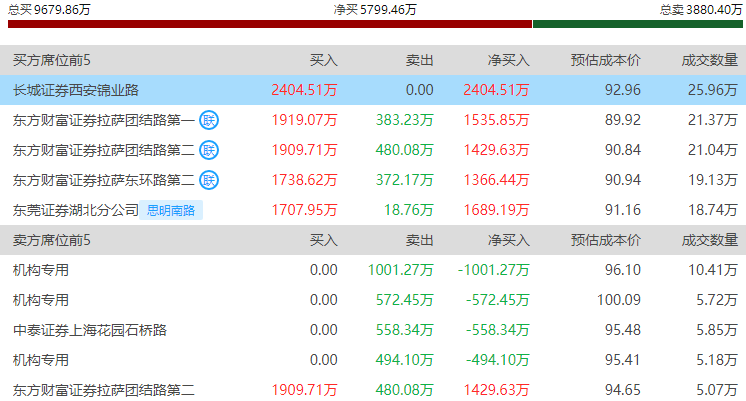Select the 机构专用 row selling 1001.27万

373,270
